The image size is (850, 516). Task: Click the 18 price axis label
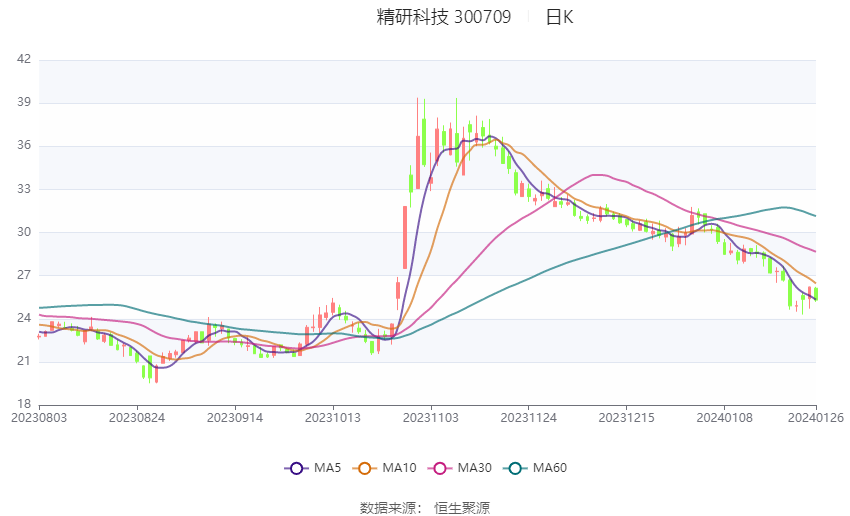[x=24, y=404]
